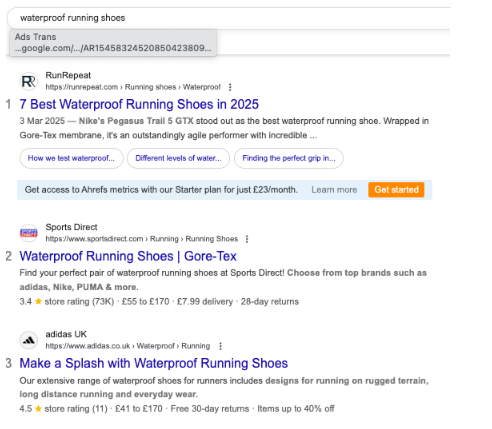Click the '28-day returns' text
Screen dimensions: 492x429
tap(270, 302)
